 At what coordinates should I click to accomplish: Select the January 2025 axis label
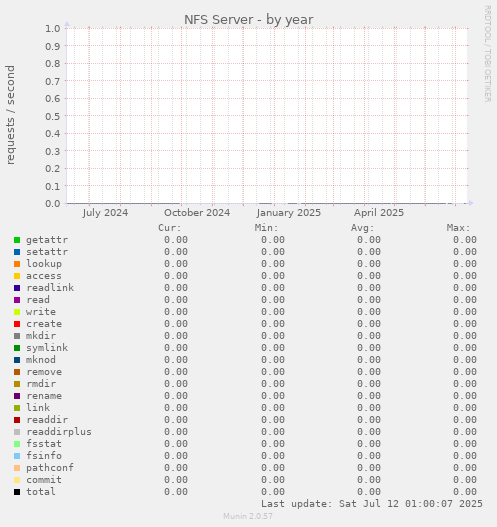289,213
